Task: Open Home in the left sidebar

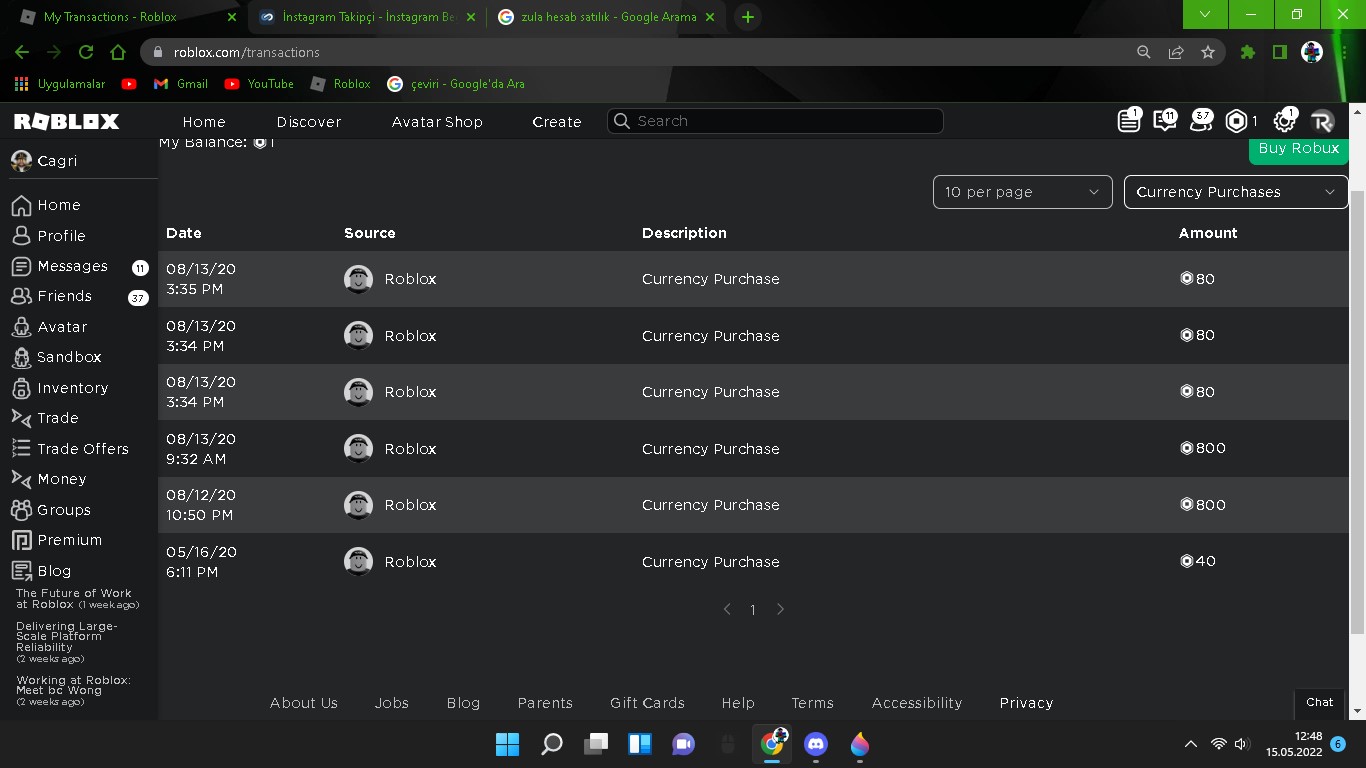Action: coord(46,205)
